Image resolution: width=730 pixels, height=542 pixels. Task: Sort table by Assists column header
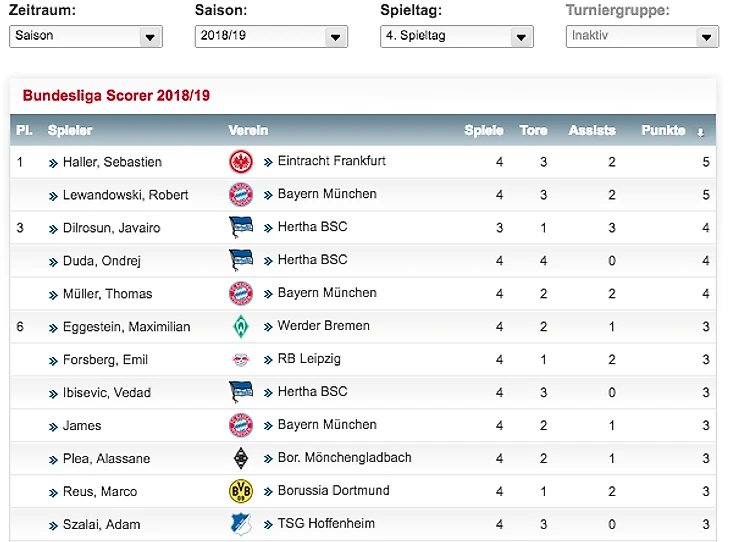pos(592,131)
